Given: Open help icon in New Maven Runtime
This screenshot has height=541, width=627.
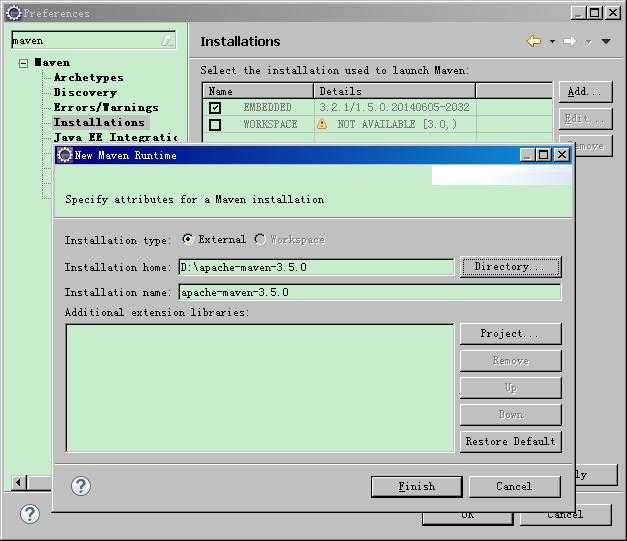Looking at the screenshot, I should click(x=81, y=486).
